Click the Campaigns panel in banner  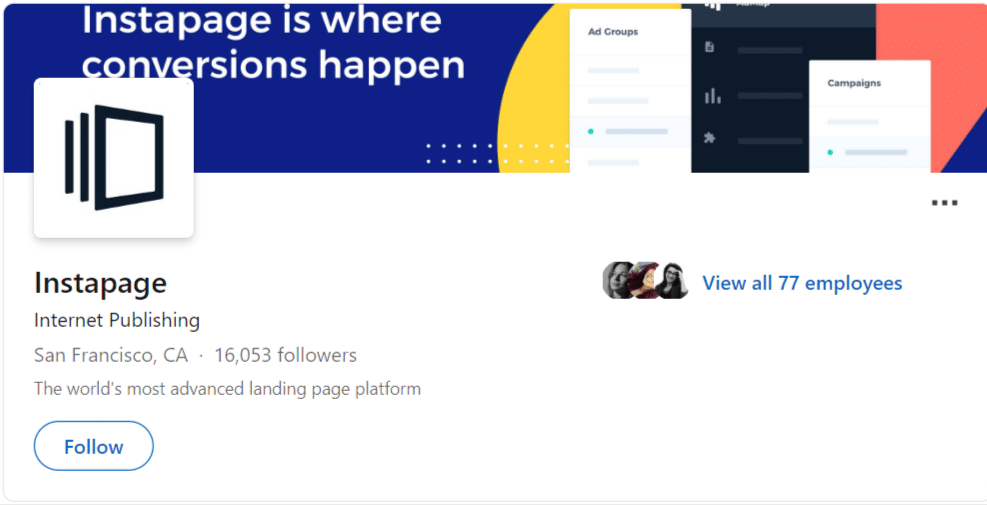[x=869, y=116]
